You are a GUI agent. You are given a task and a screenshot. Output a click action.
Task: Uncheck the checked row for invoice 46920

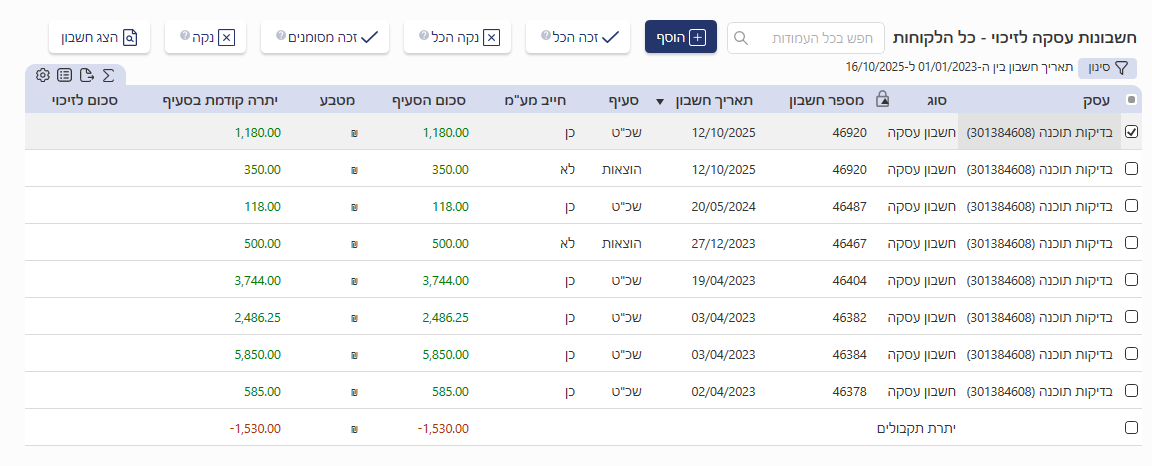tap(1131, 132)
